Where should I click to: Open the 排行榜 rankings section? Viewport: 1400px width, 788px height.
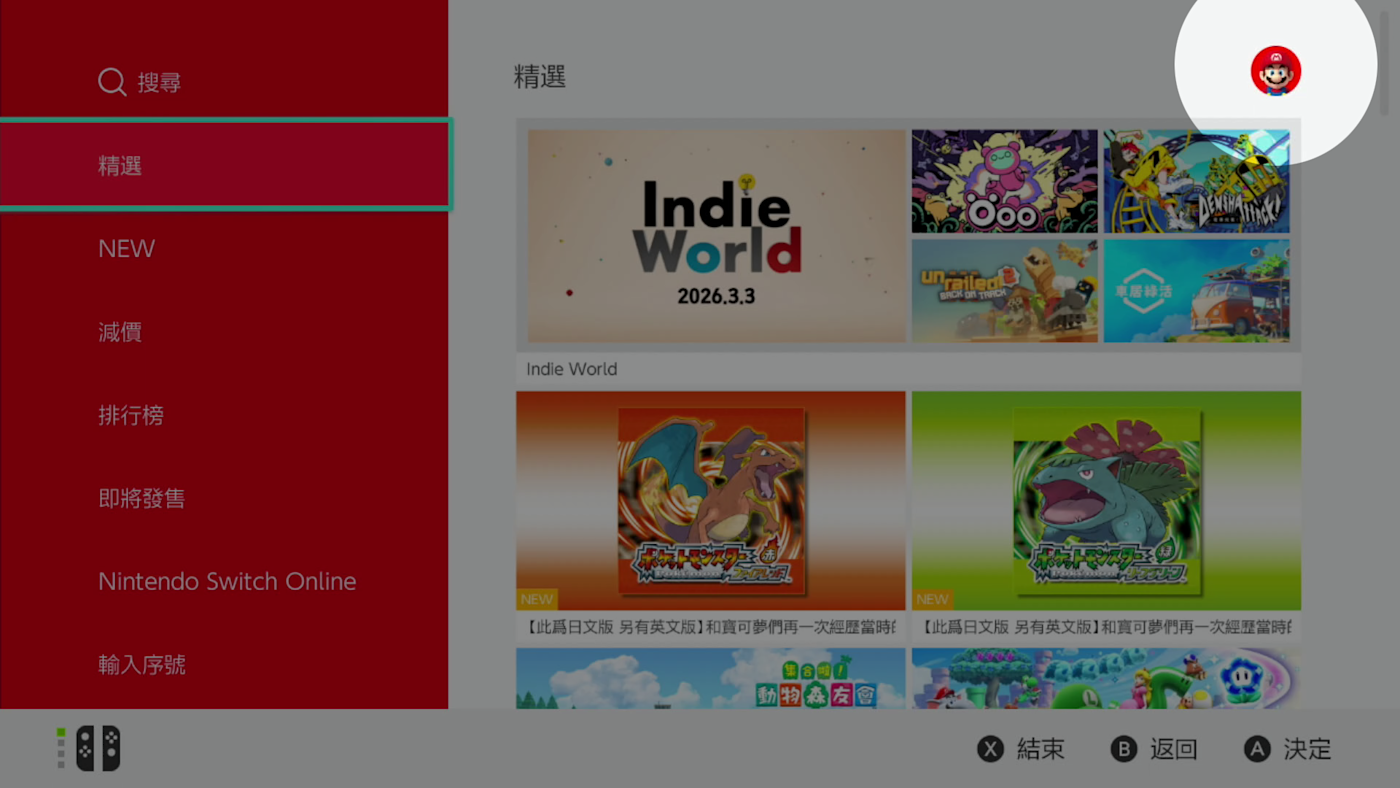(131, 415)
